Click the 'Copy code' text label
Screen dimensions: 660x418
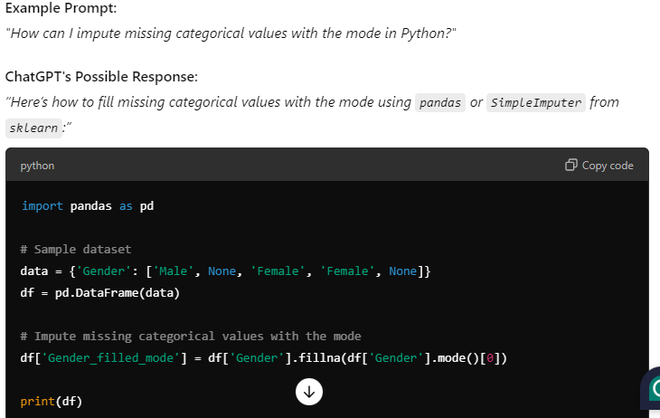pos(607,165)
